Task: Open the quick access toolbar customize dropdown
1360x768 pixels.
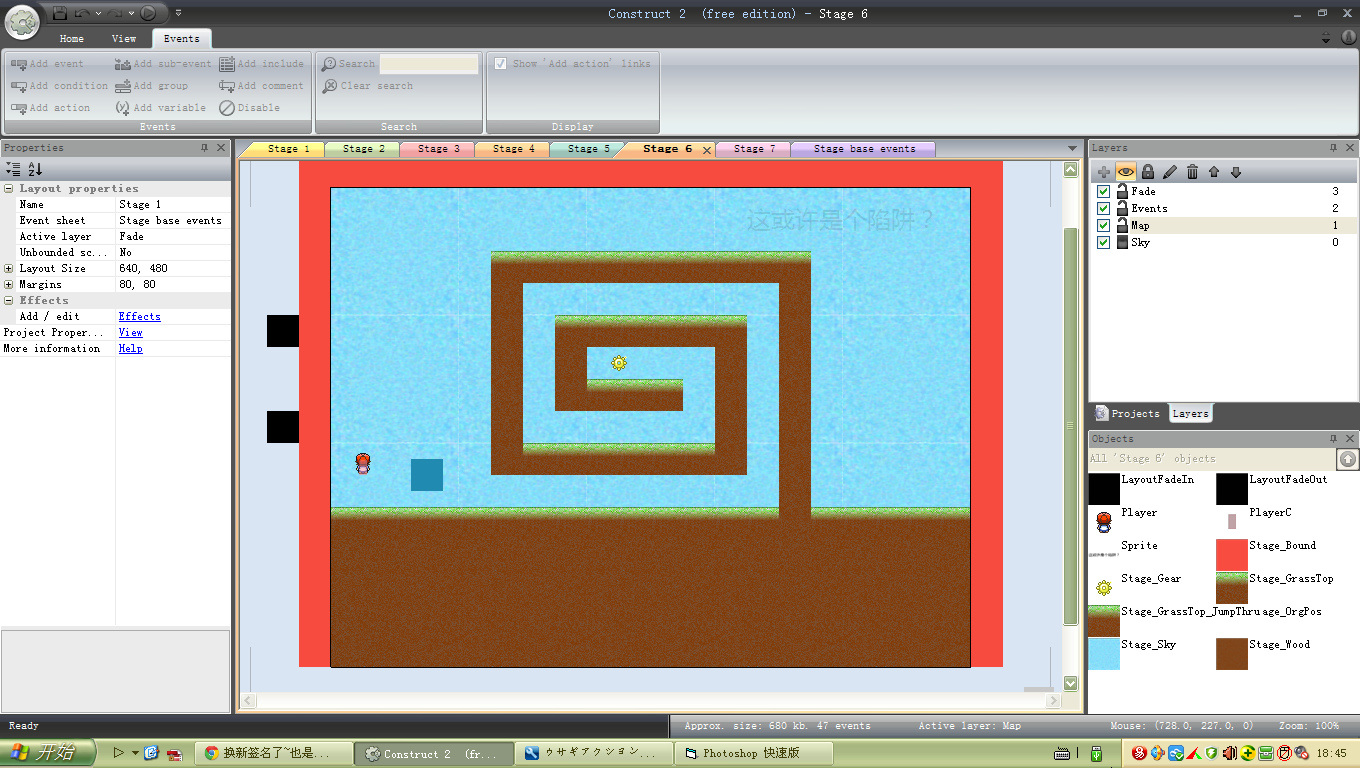Action: pyautogui.click(x=178, y=13)
